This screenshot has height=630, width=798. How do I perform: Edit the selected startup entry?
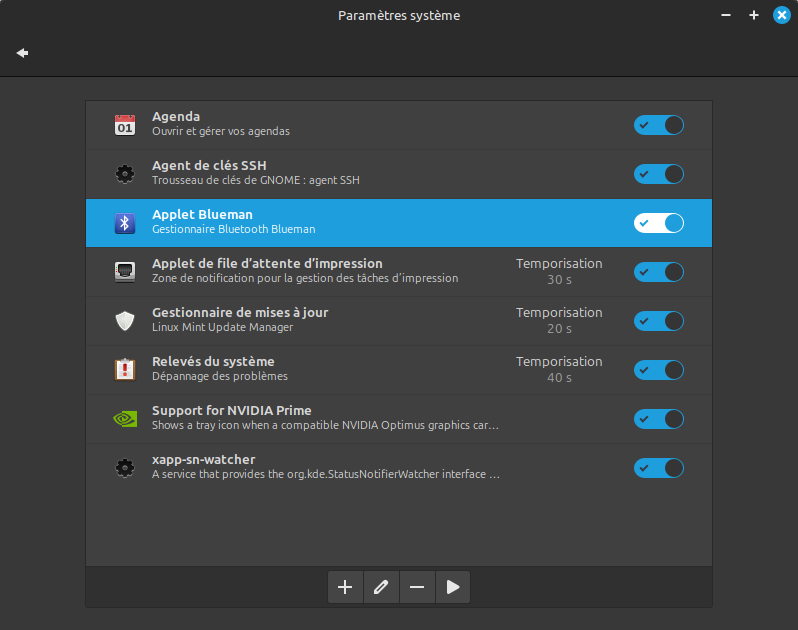[x=381, y=588]
